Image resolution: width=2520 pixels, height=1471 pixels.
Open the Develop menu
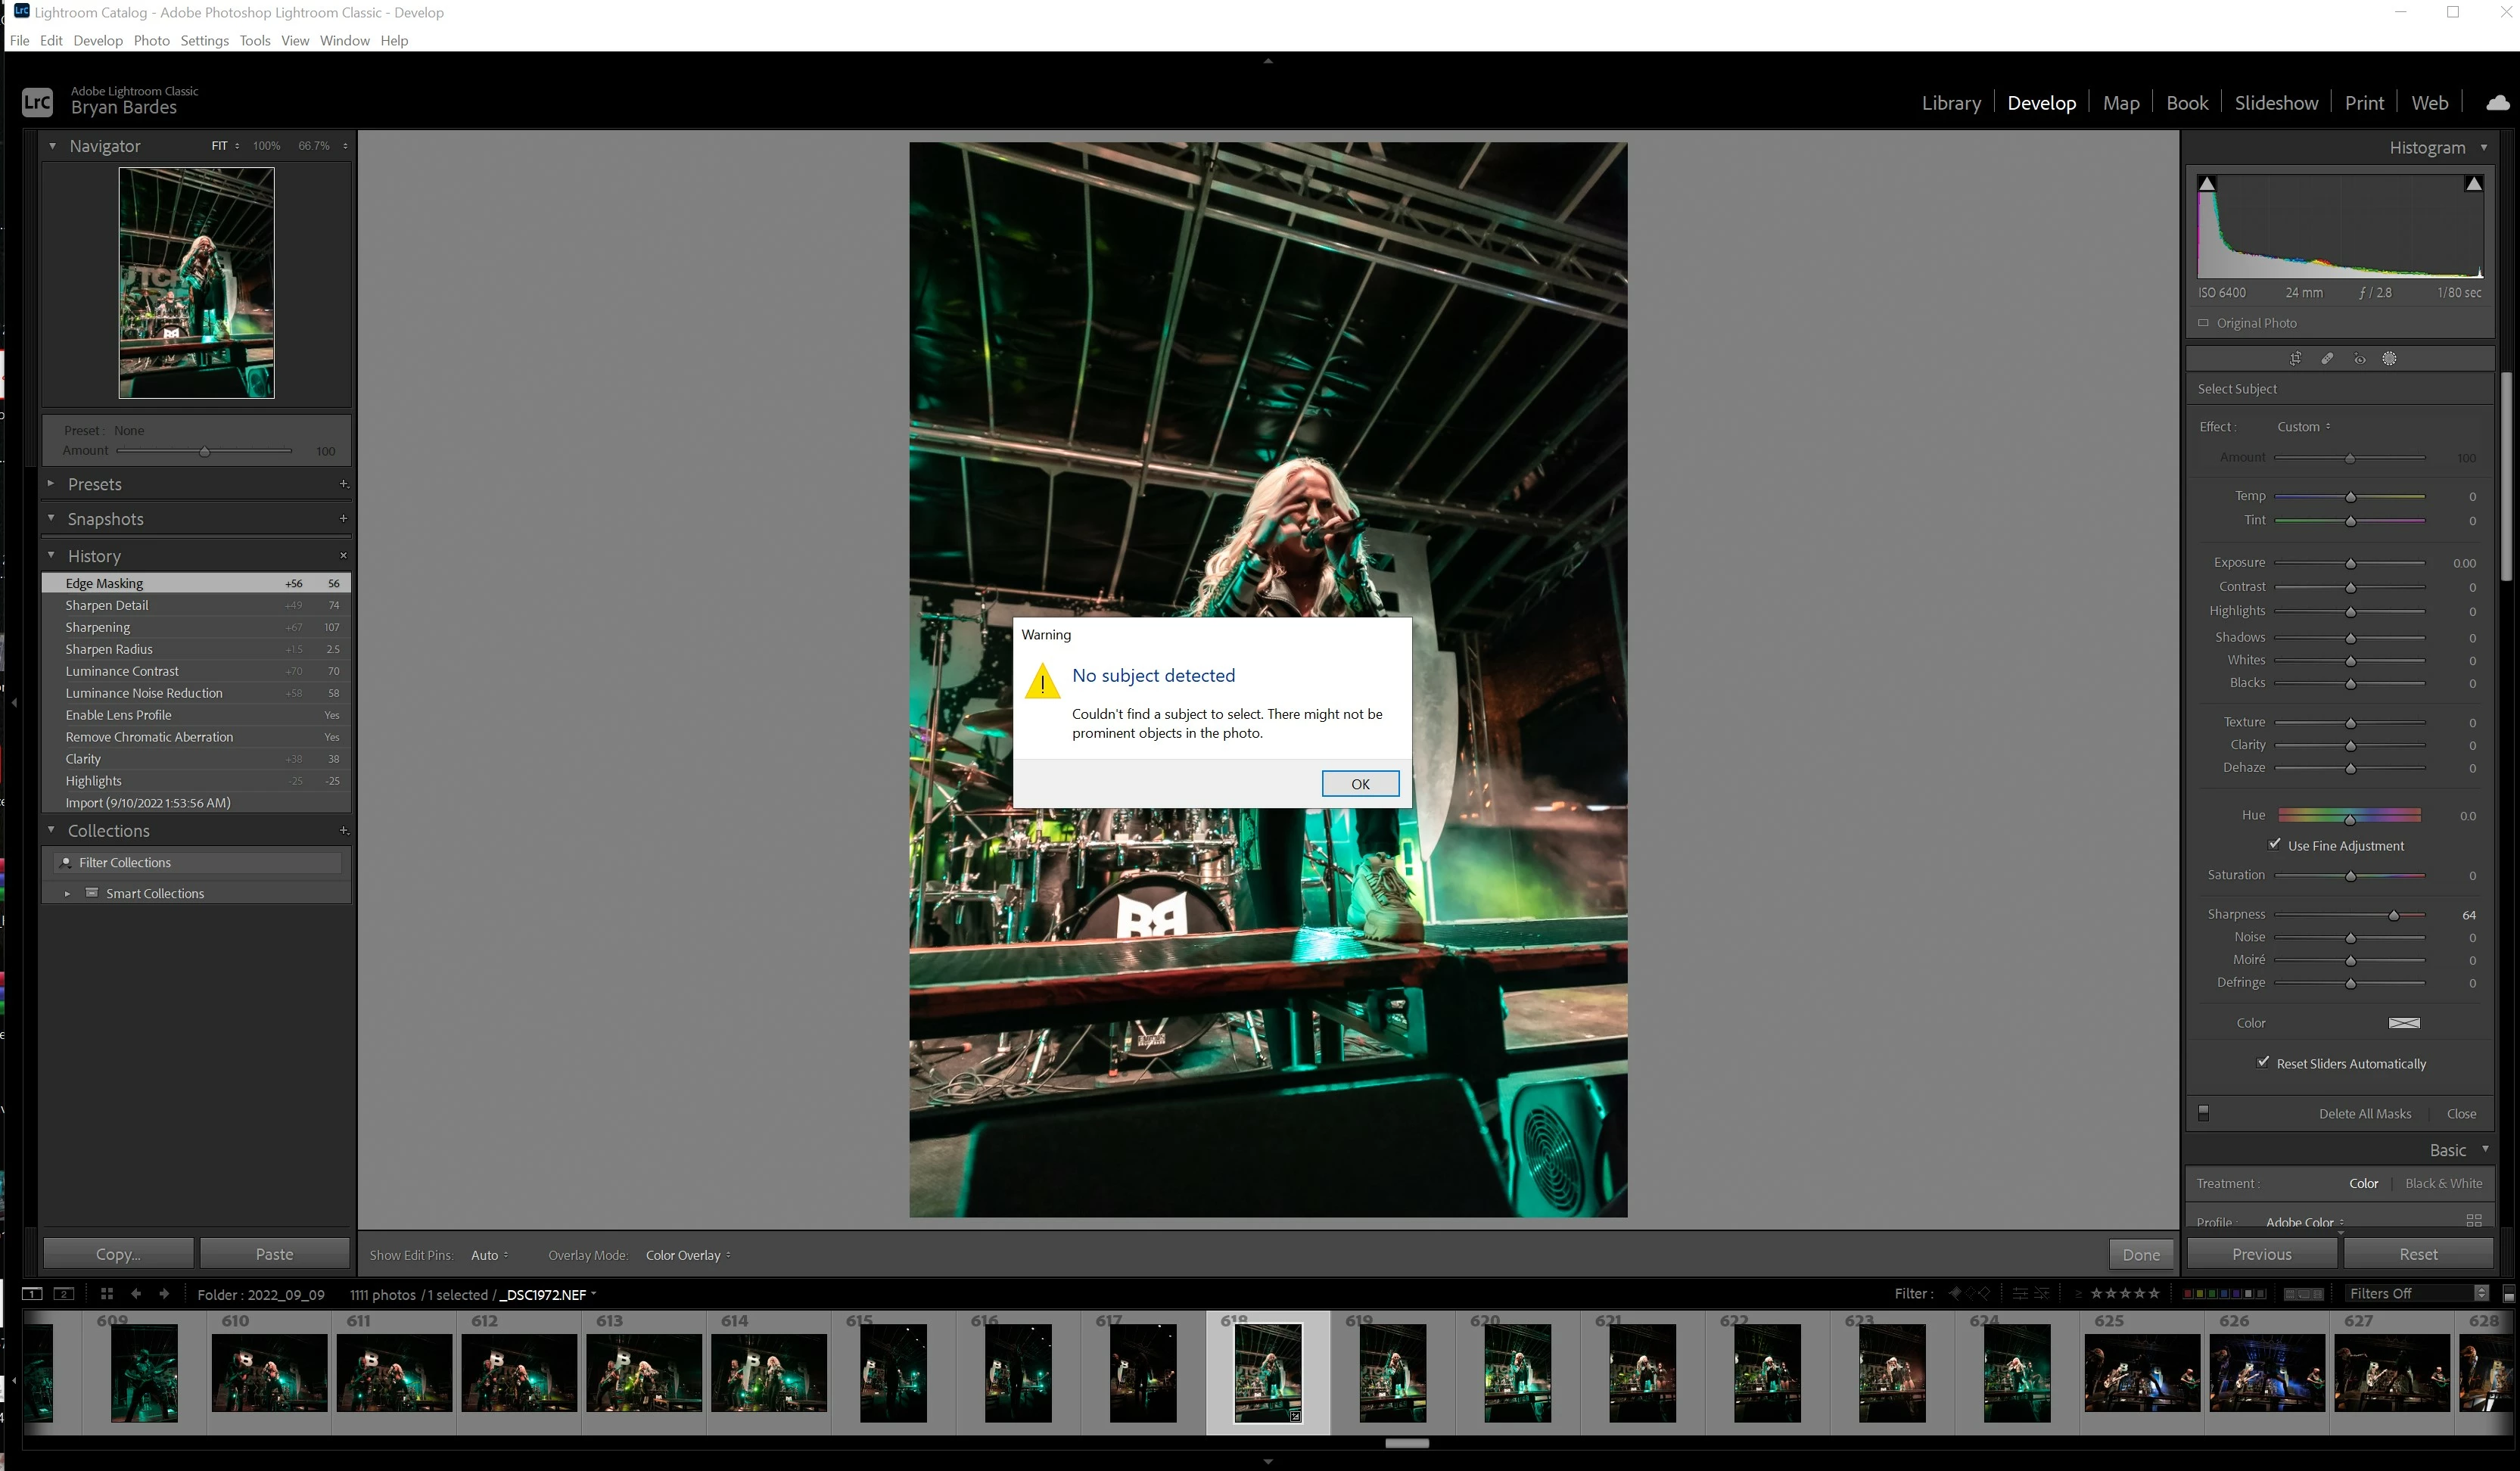pos(97,41)
